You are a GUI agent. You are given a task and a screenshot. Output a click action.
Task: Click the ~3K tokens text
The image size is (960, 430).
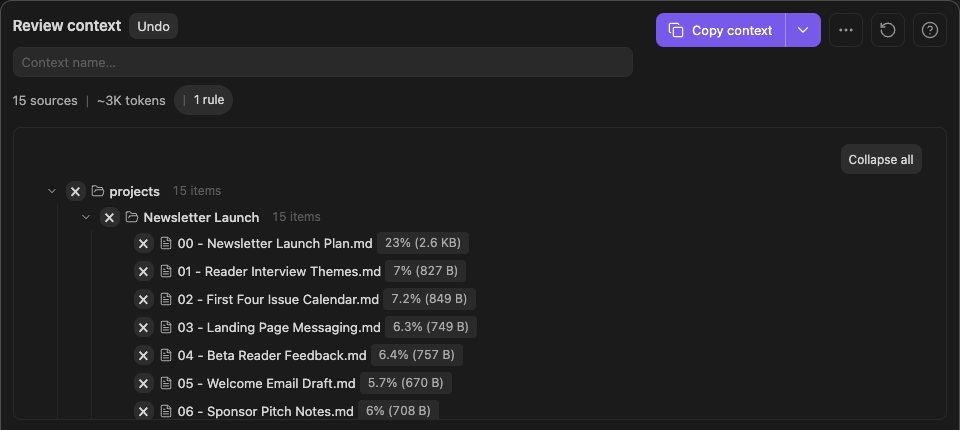click(131, 100)
